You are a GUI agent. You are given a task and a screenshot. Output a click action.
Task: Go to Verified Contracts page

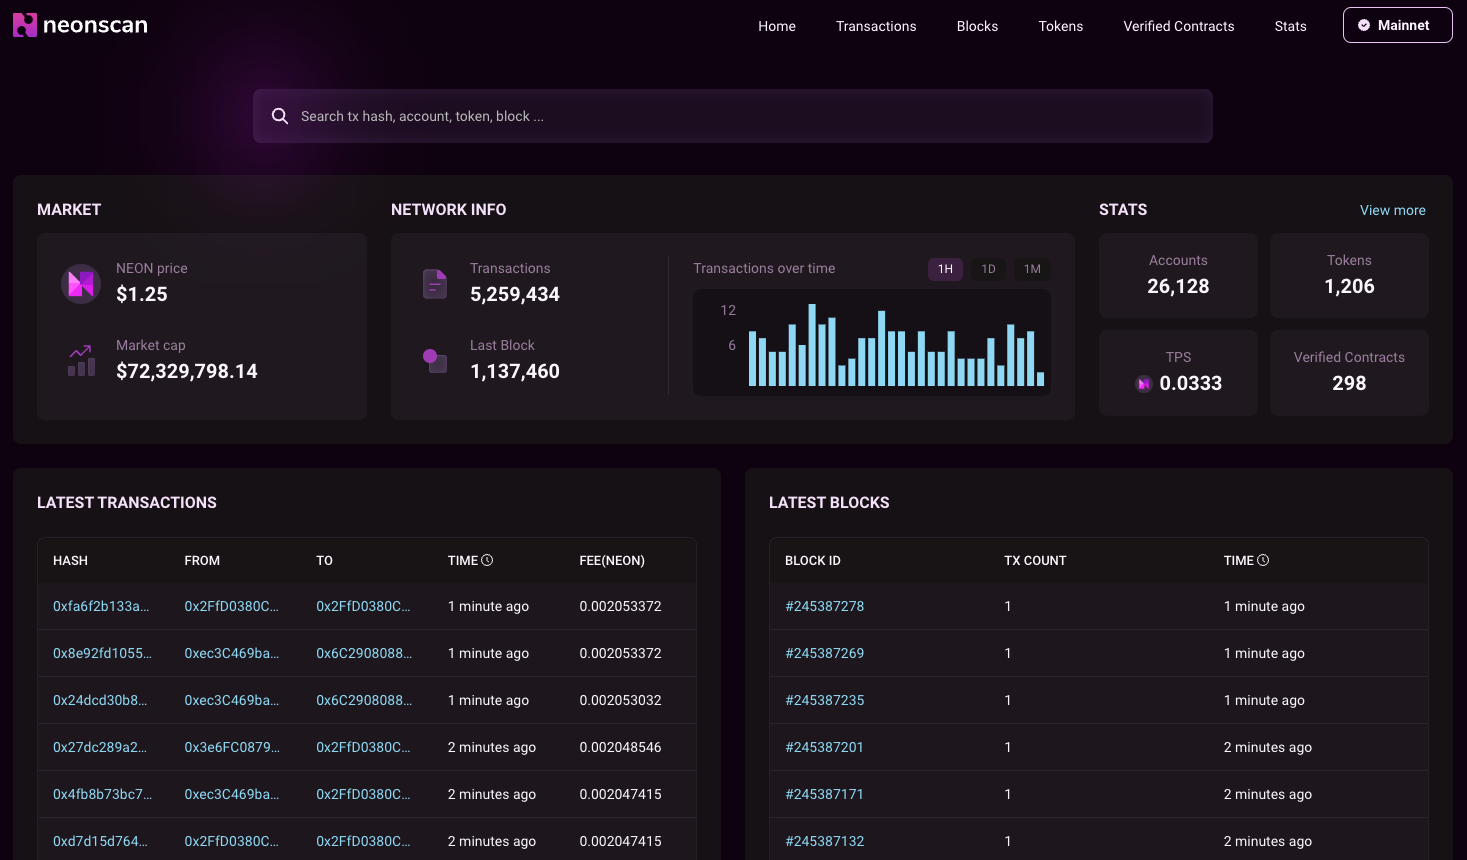click(1178, 26)
